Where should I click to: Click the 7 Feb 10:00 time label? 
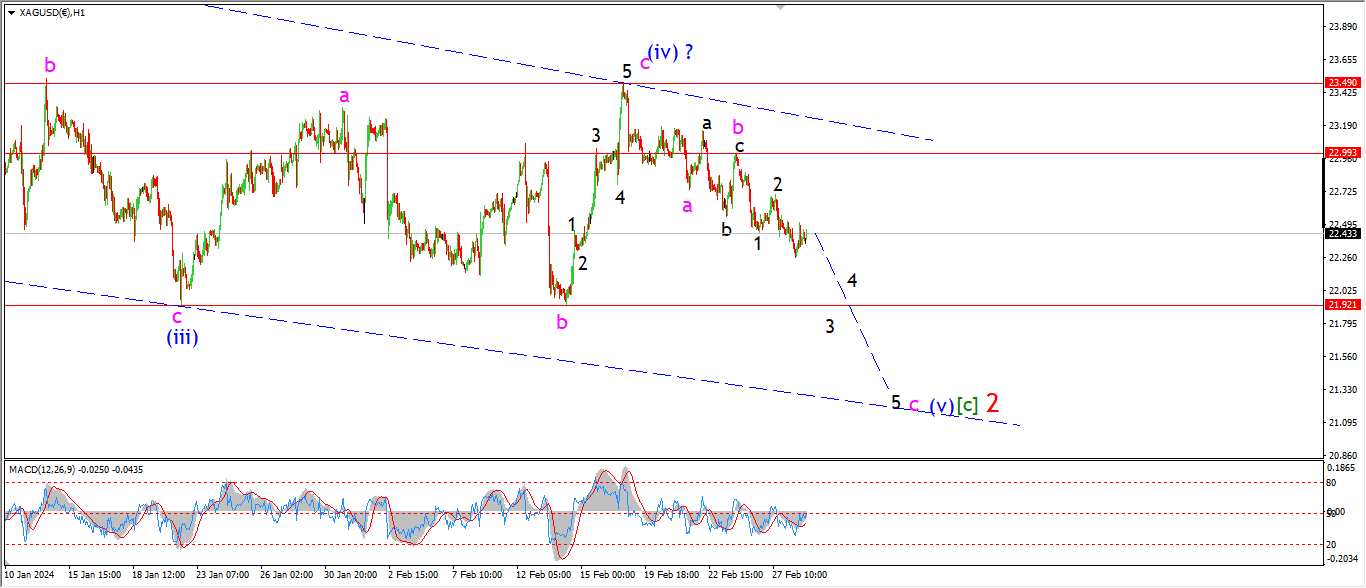[477, 575]
